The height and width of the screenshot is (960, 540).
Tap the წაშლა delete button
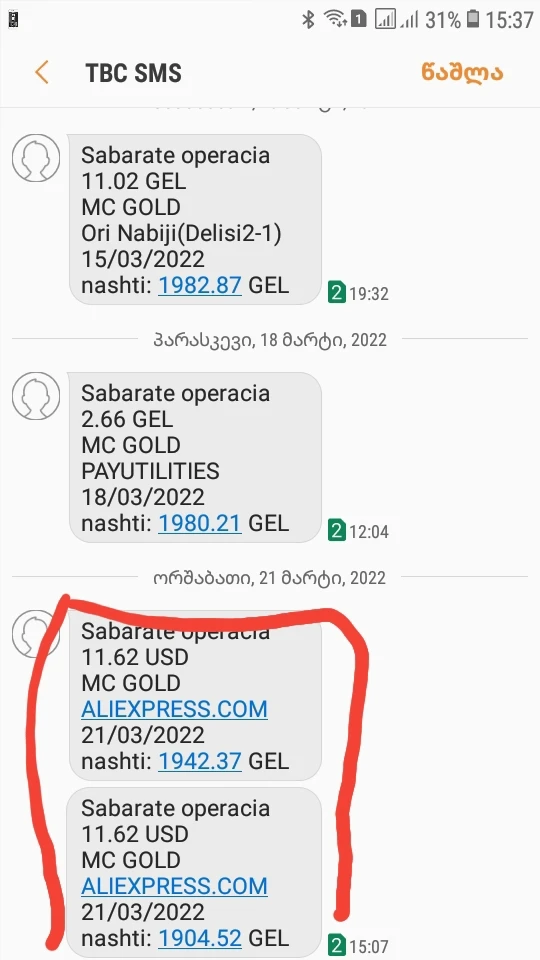click(x=462, y=72)
